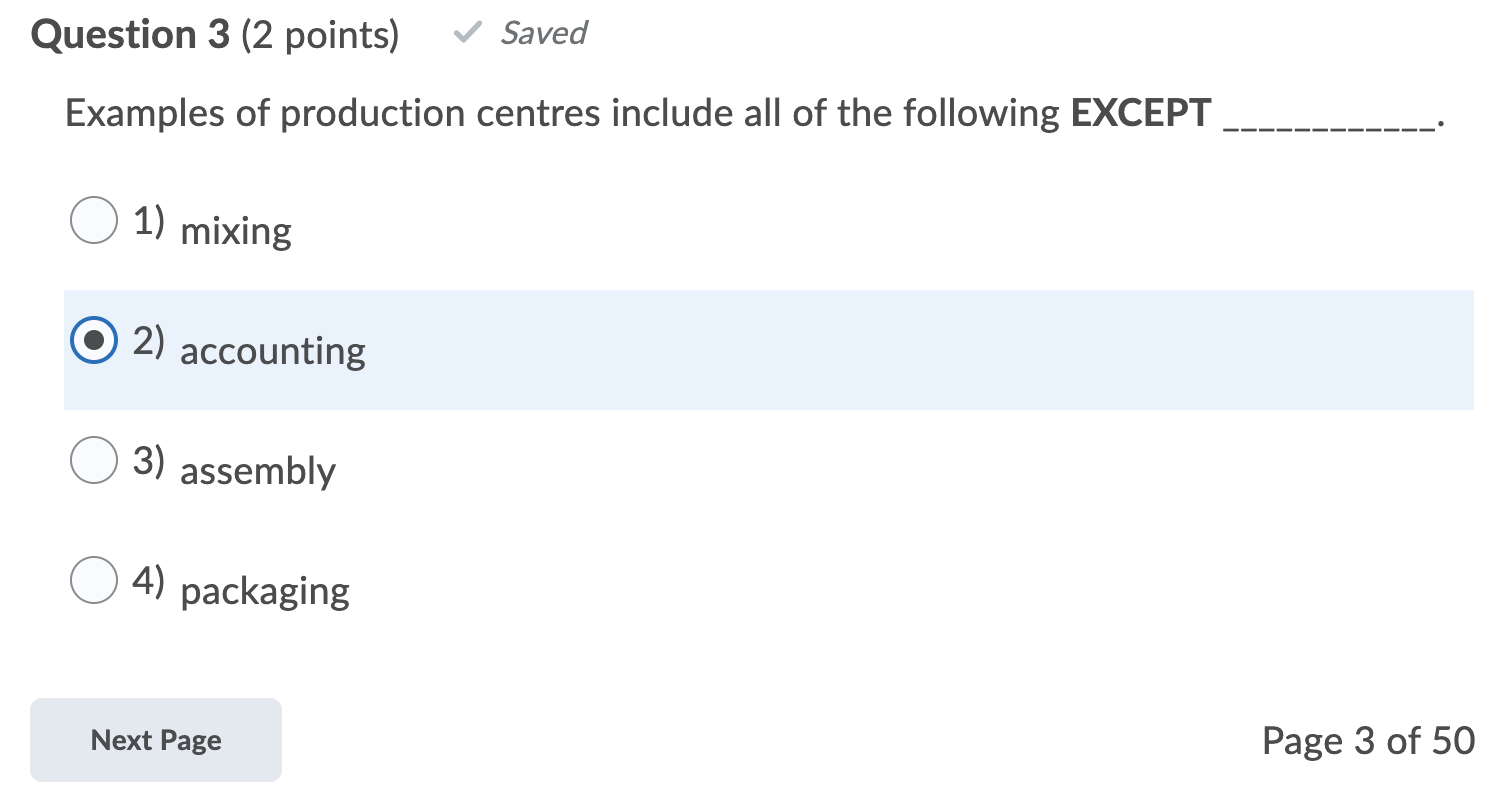The width and height of the screenshot is (1494, 806).
Task: Click the selected 'accounting' radio button
Action: 93,340
